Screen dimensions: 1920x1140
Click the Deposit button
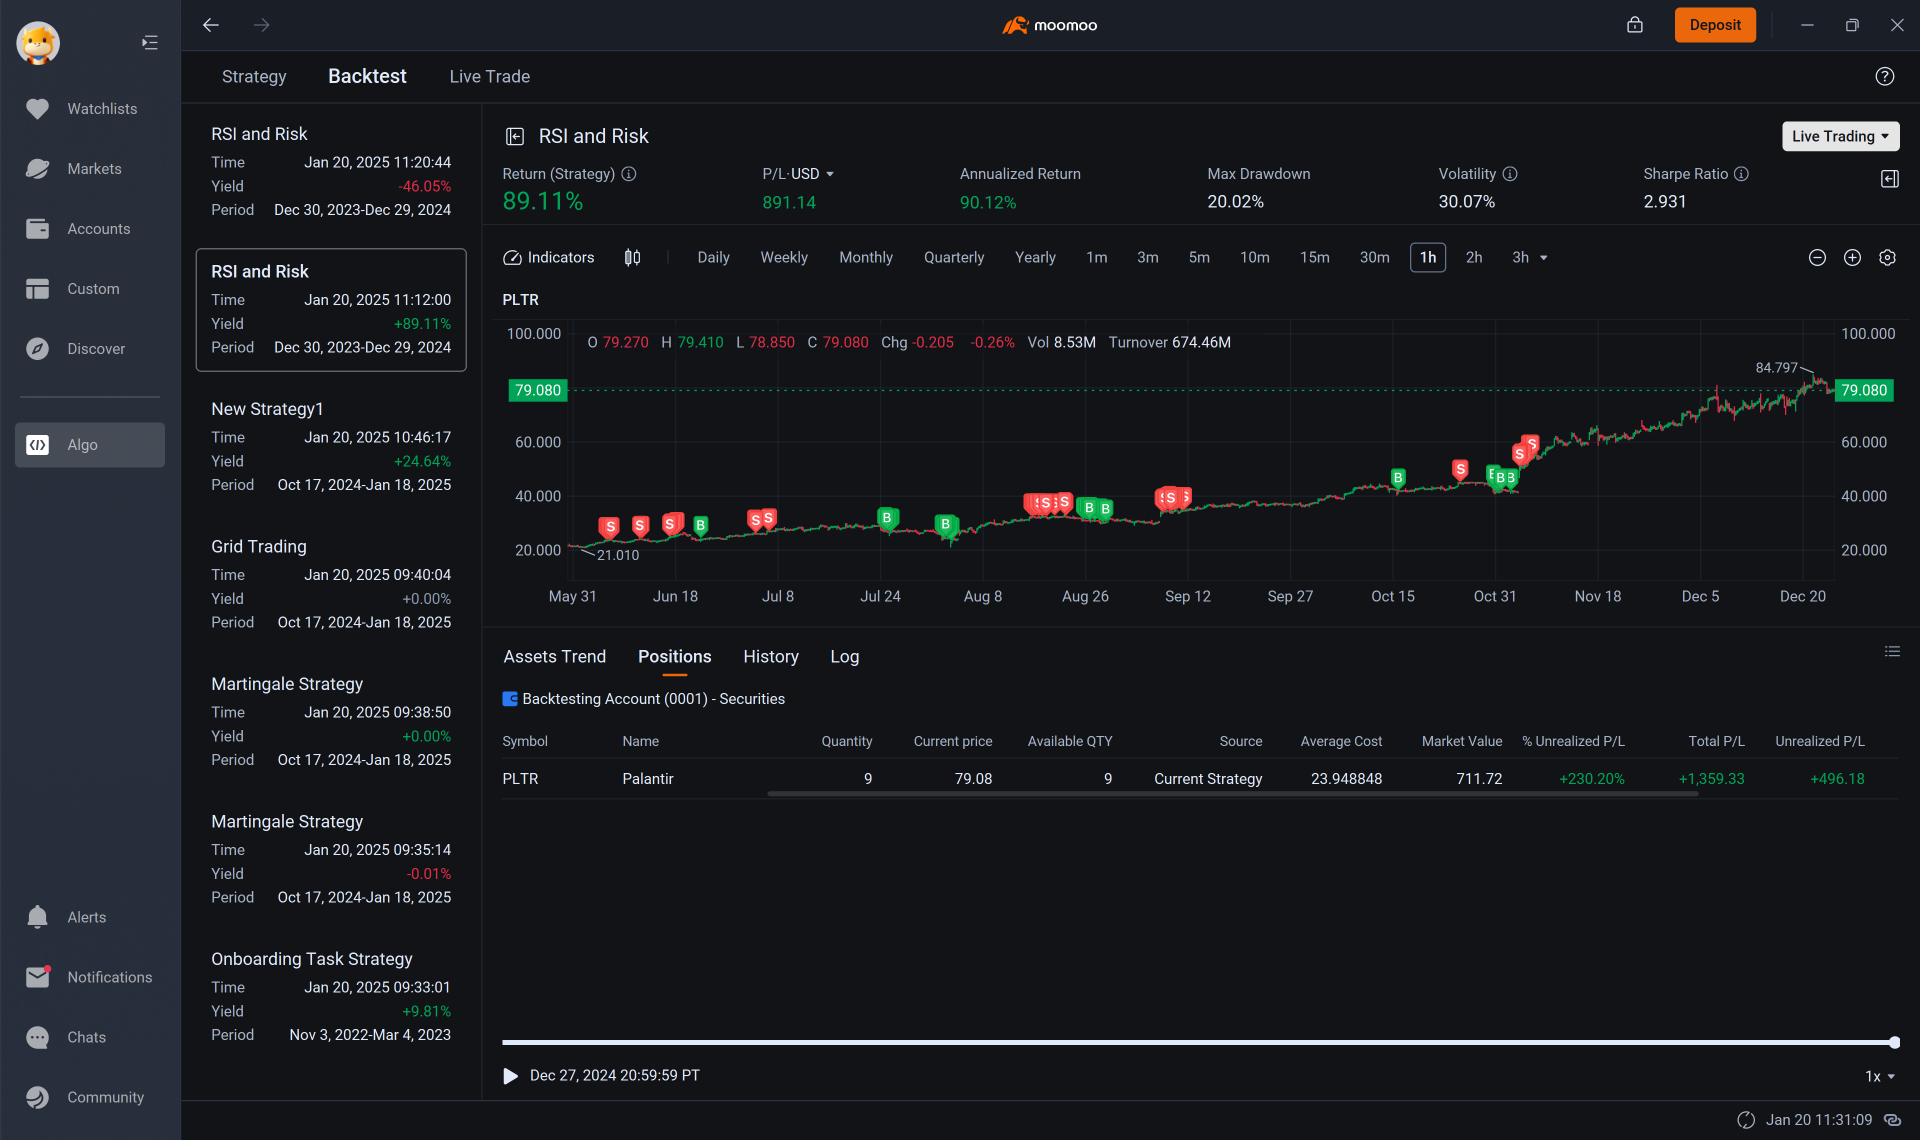point(1715,25)
